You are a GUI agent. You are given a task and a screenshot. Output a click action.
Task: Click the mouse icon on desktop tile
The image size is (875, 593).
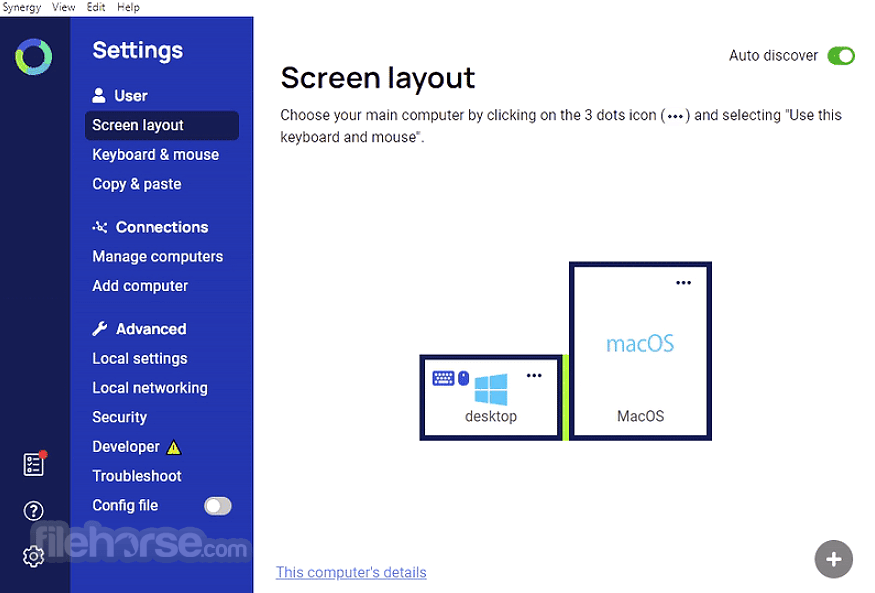click(463, 378)
